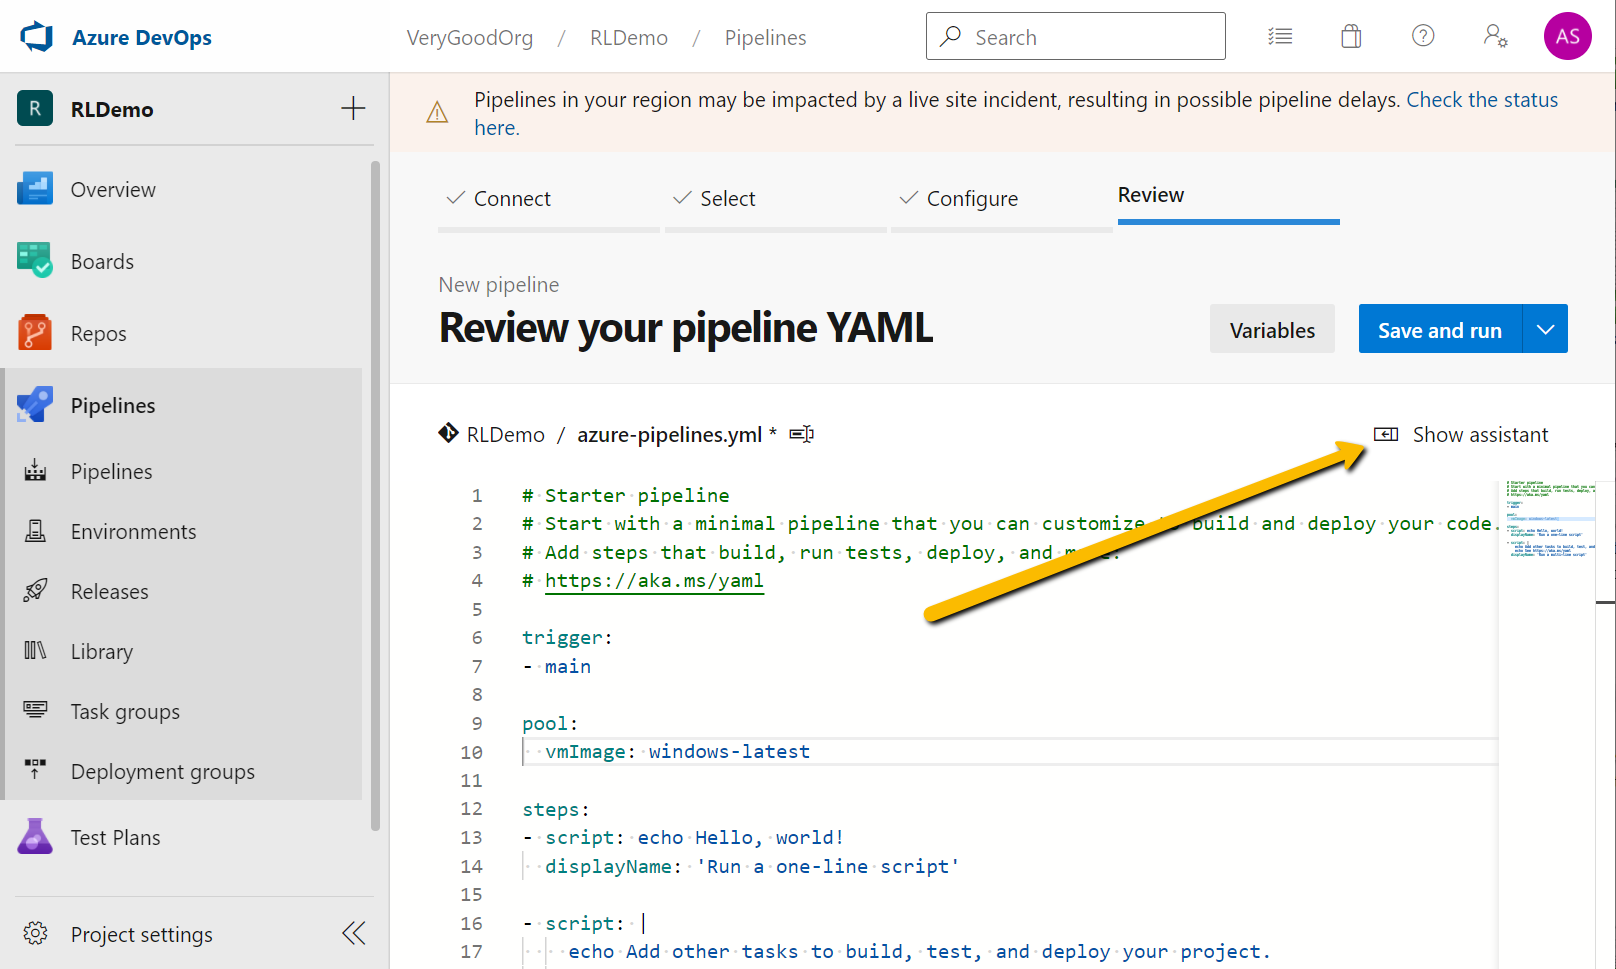Open Test Plans in the sidebar
1616x969 pixels.
coord(115,838)
